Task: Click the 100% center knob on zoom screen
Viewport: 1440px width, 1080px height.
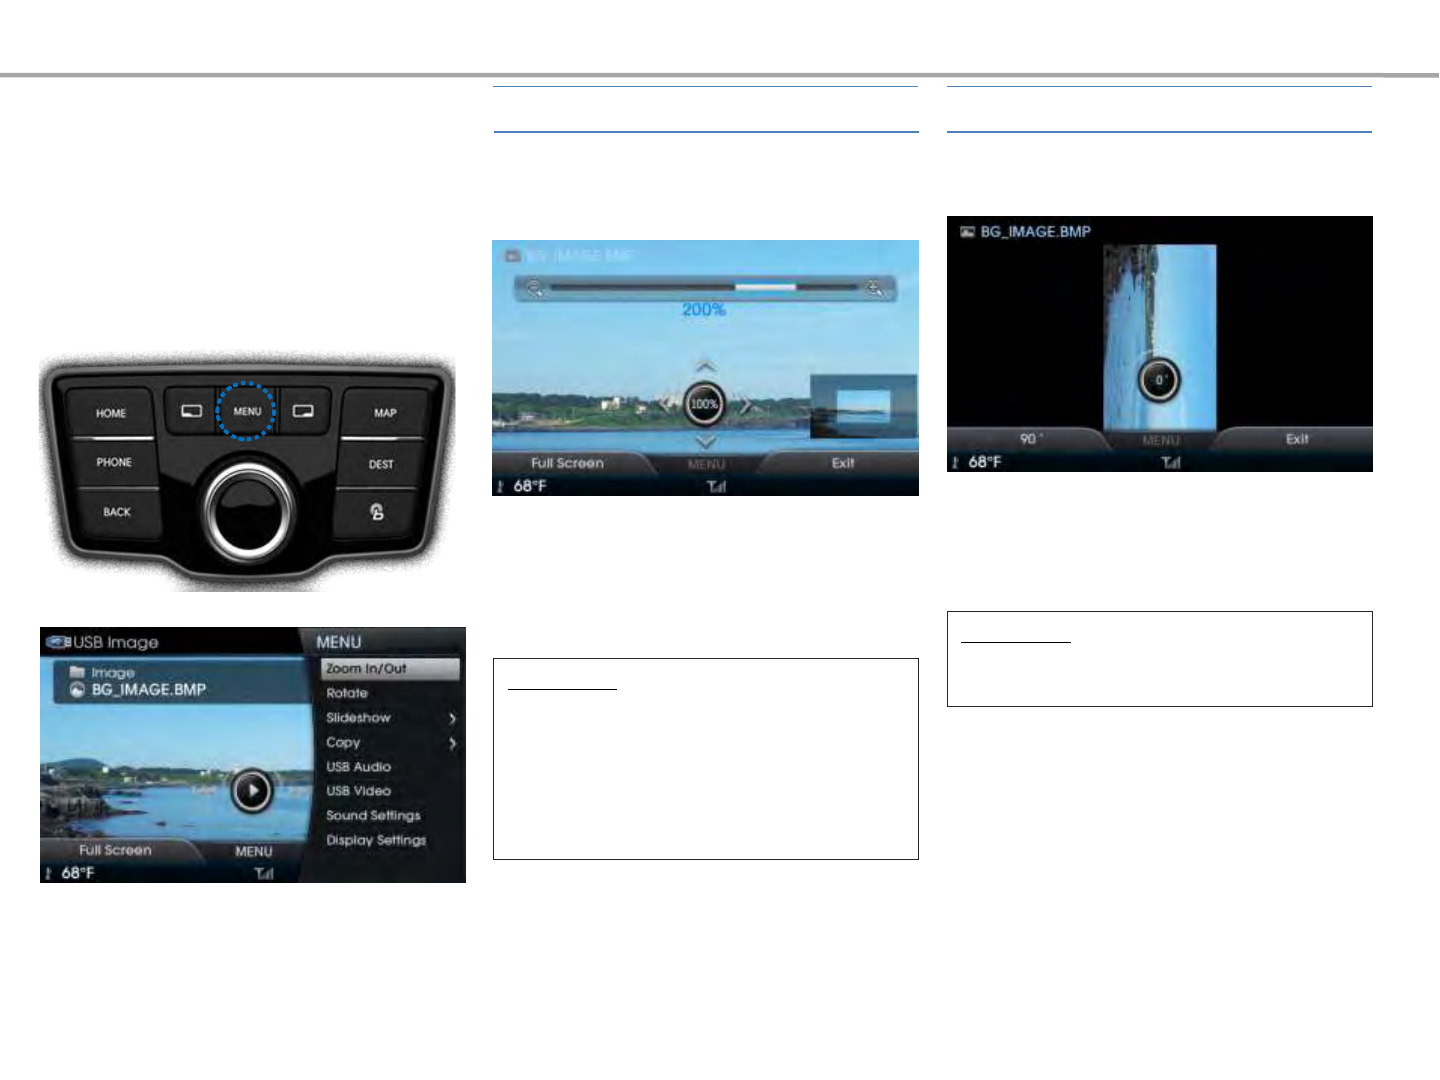Action: 705,404
